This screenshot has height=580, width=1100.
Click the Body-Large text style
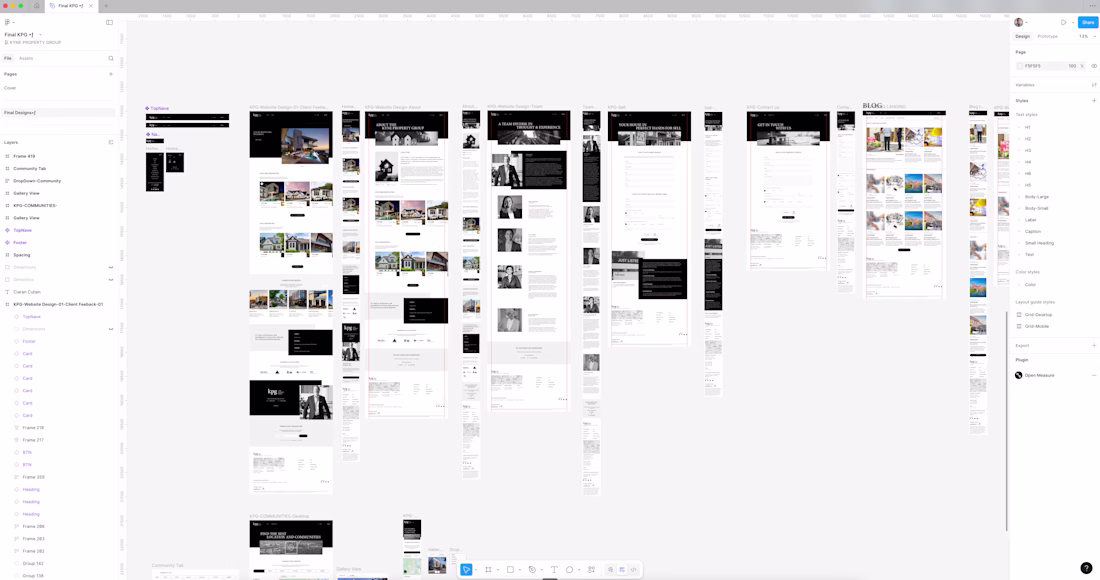[1037, 196]
